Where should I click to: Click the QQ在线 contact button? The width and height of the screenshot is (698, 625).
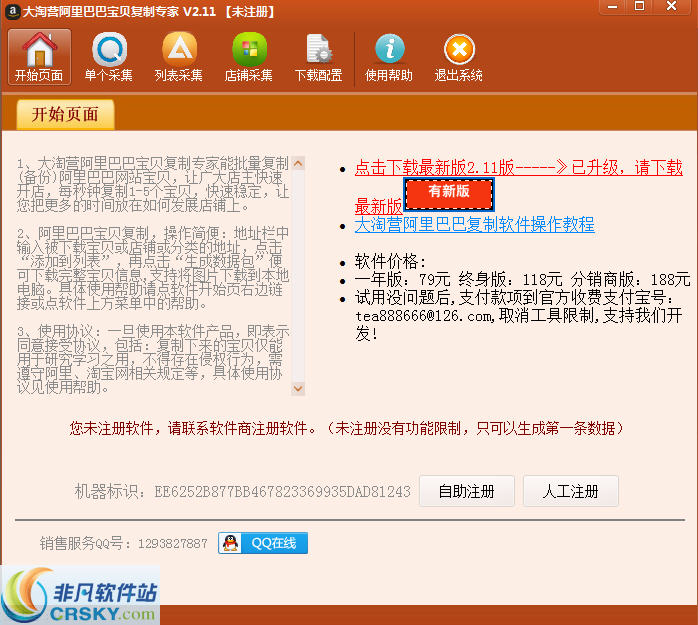pyautogui.click(x=263, y=543)
